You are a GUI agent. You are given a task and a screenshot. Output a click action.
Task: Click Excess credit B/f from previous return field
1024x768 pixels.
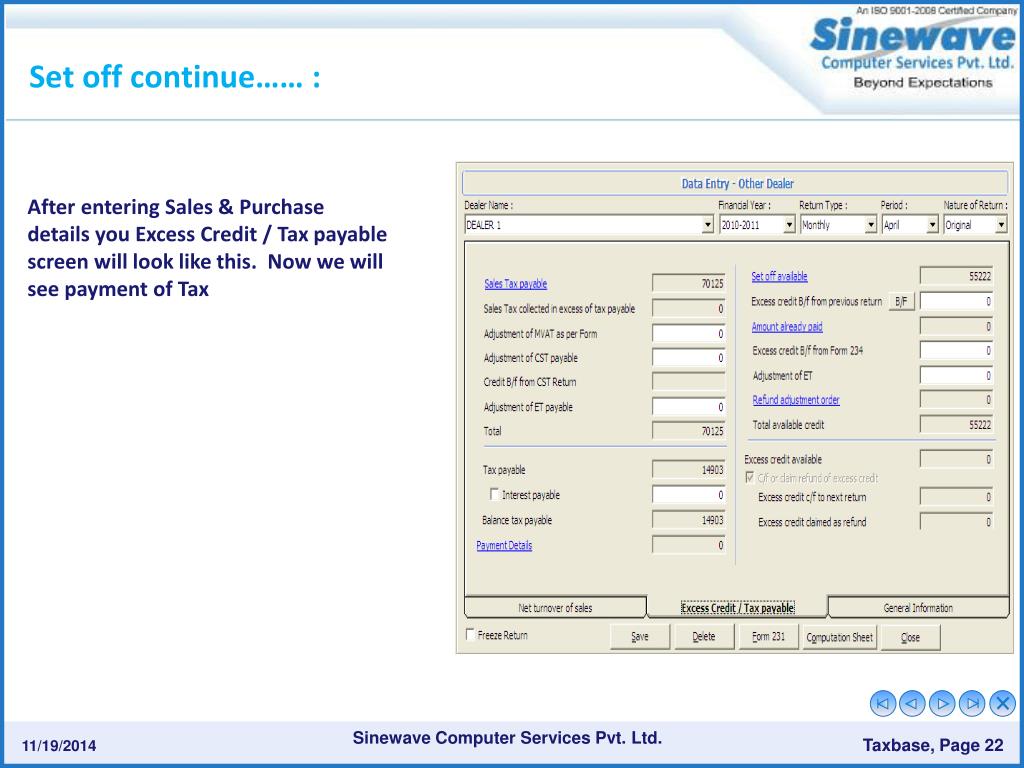click(x=957, y=301)
